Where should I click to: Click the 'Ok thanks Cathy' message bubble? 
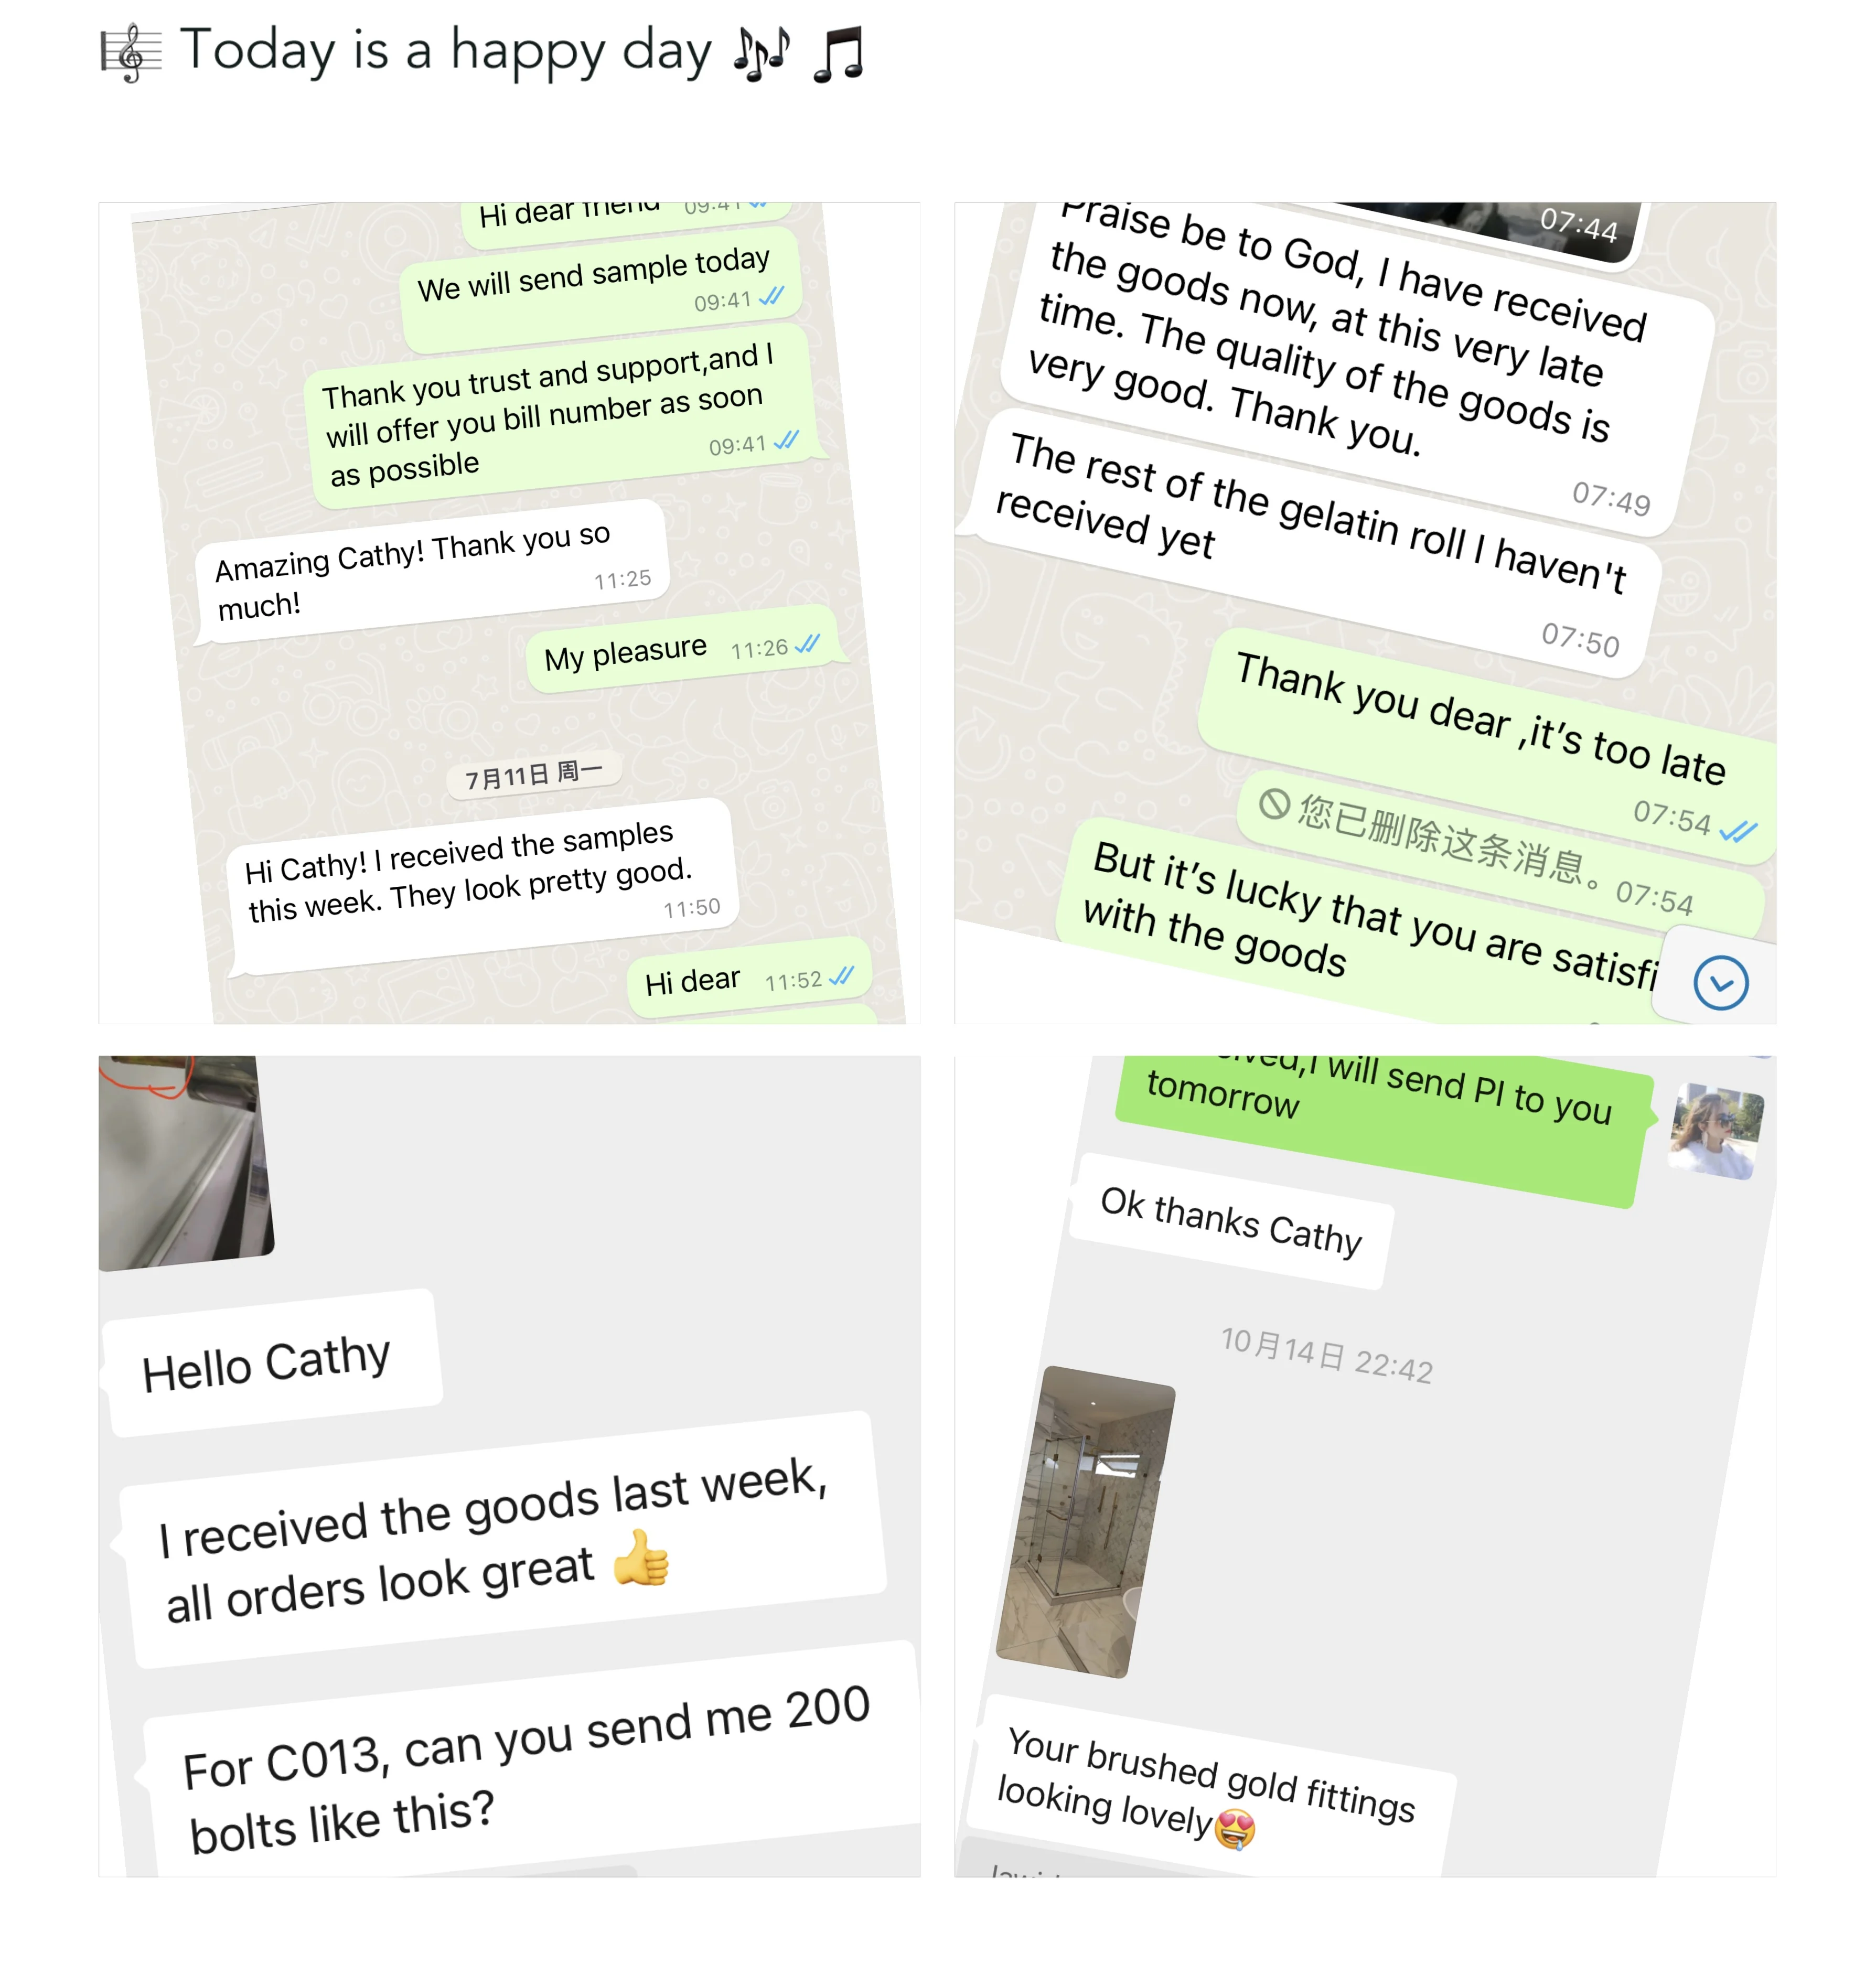coord(1231,1221)
